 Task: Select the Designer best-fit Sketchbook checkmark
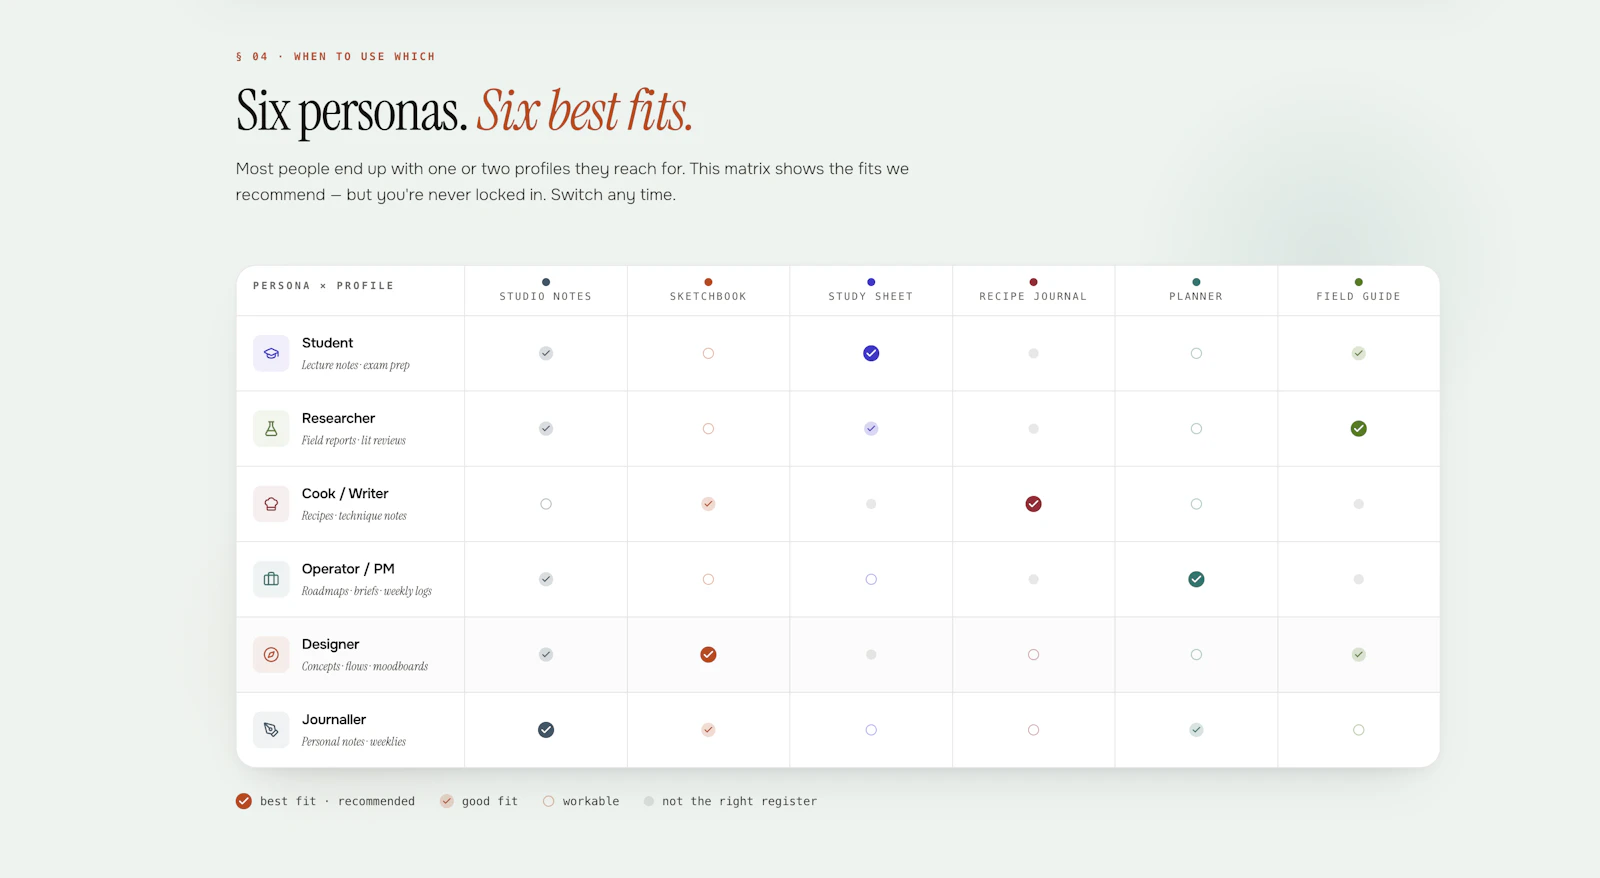tap(708, 654)
